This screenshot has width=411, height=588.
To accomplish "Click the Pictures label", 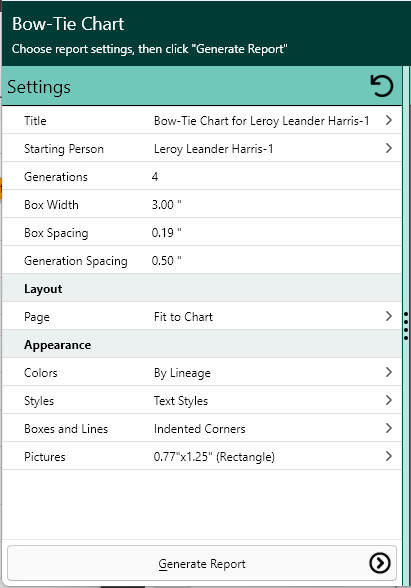I will 45,456.
